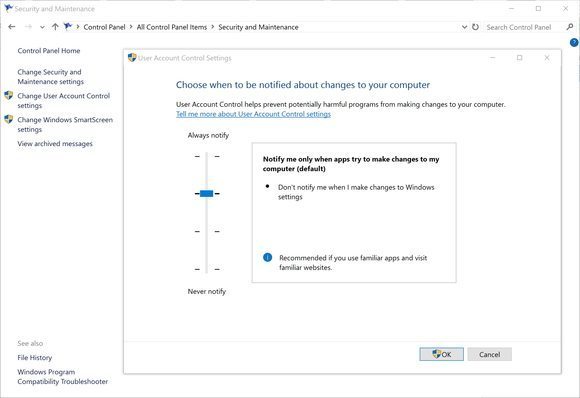This screenshot has width=580, height=398.
Task: Click shield icon beside Change Windows SmartScreen
Action: tap(9, 119)
